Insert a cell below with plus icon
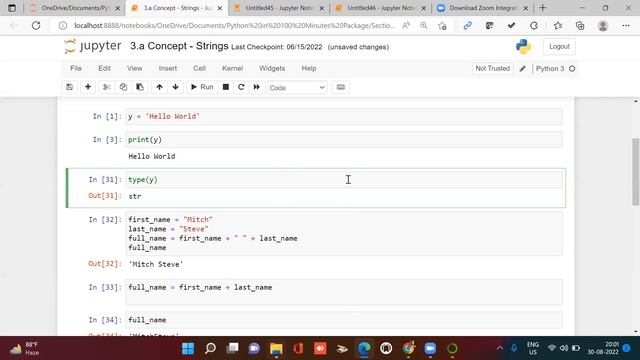640x360 pixels. coord(88,87)
